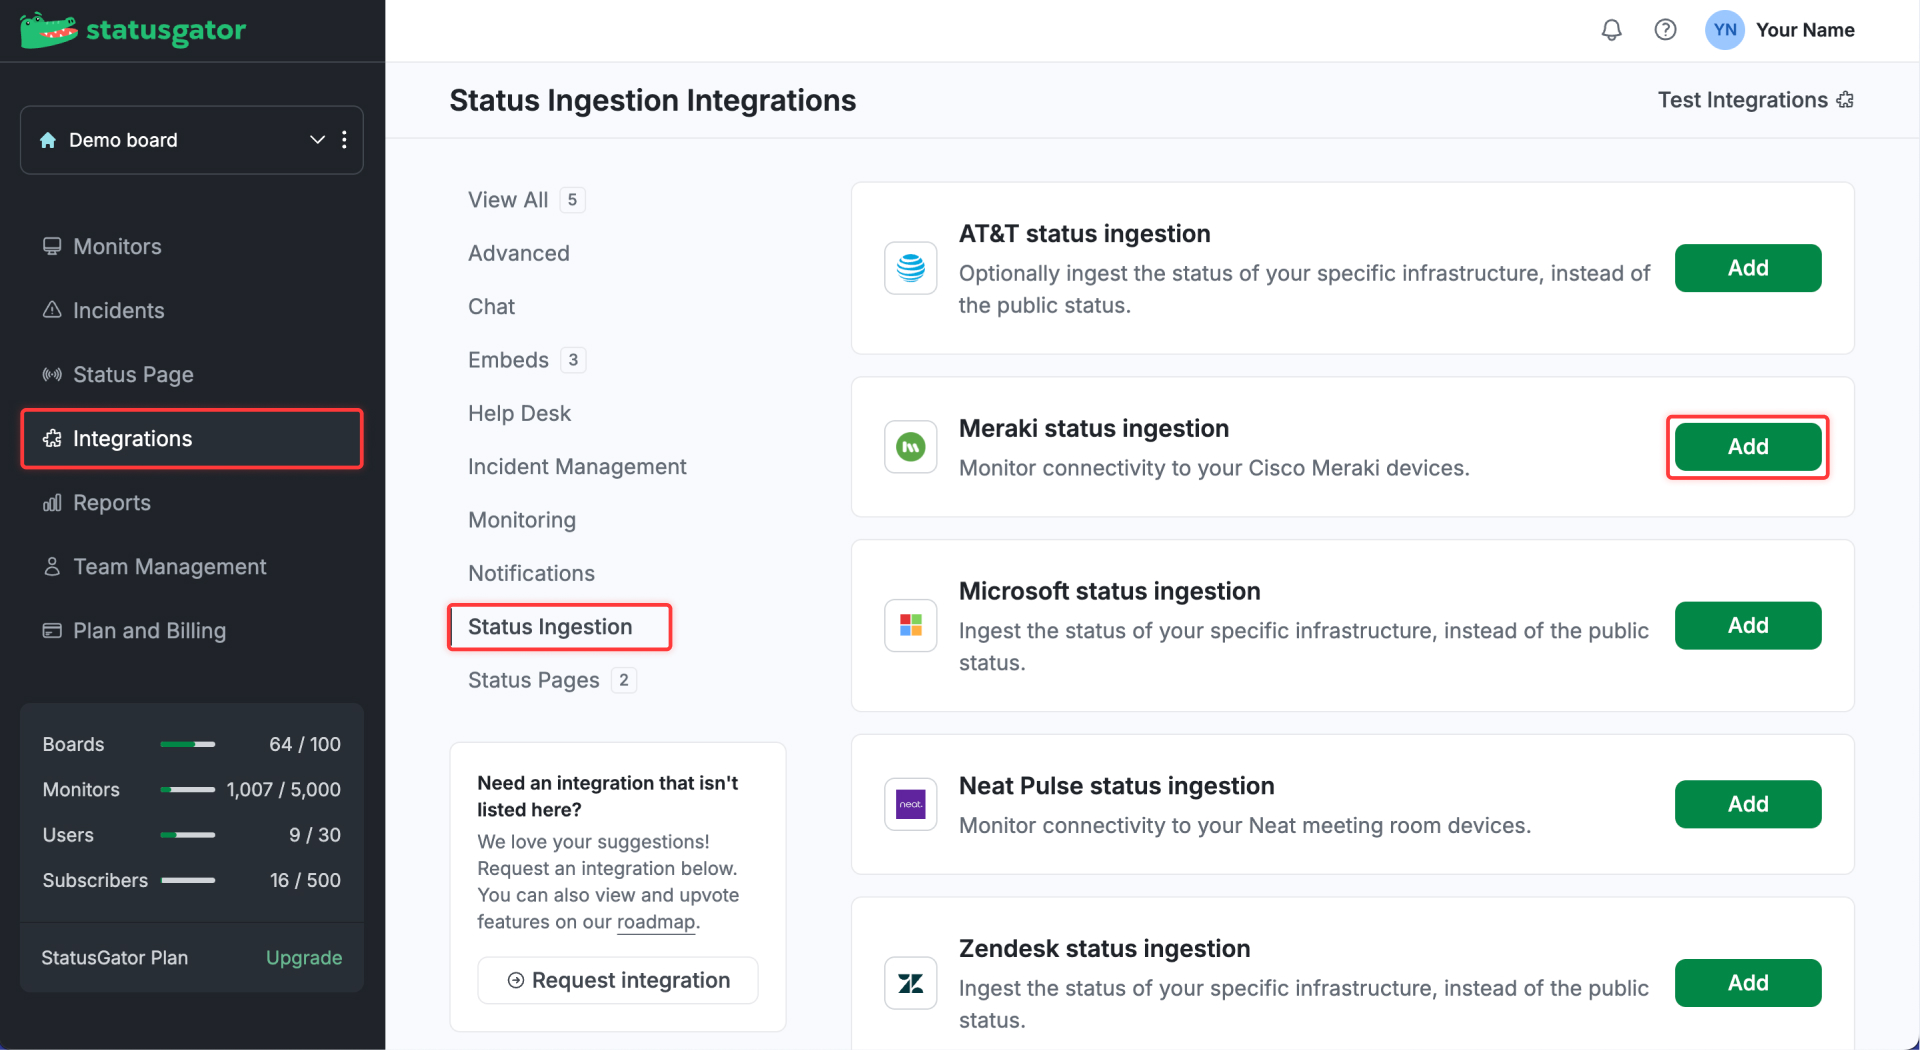Open the help question mark icon
Viewport: 1920px width, 1050px height.
point(1665,30)
